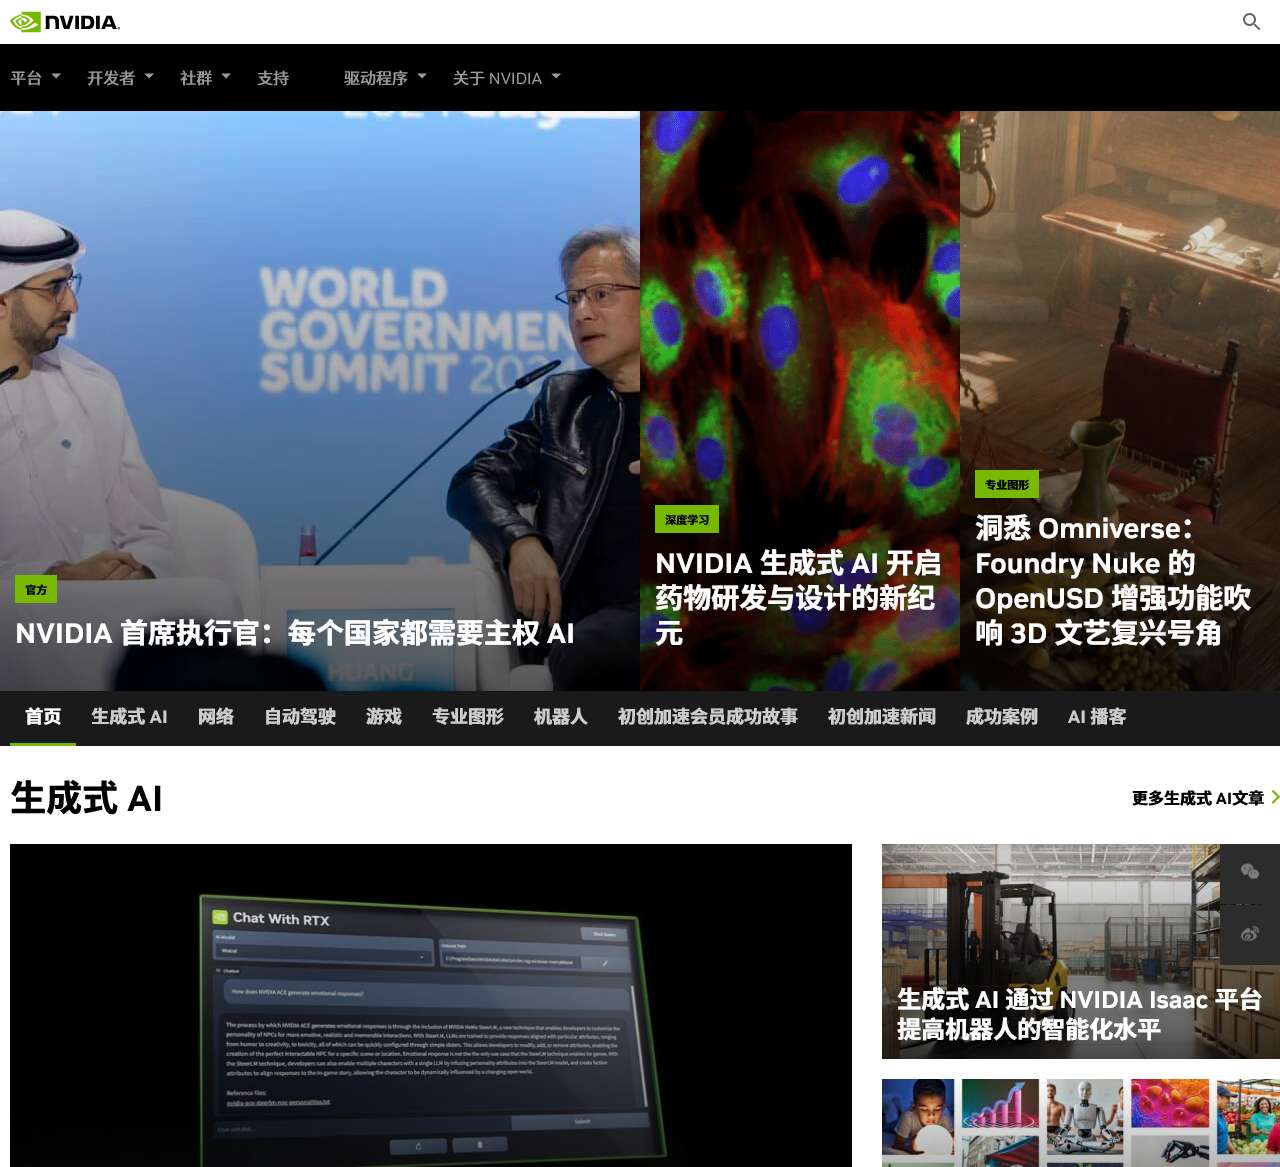Open the AI 播客 tab
This screenshot has height=1167, width=1280.
pyautogui.click(x=1097, y=717)
